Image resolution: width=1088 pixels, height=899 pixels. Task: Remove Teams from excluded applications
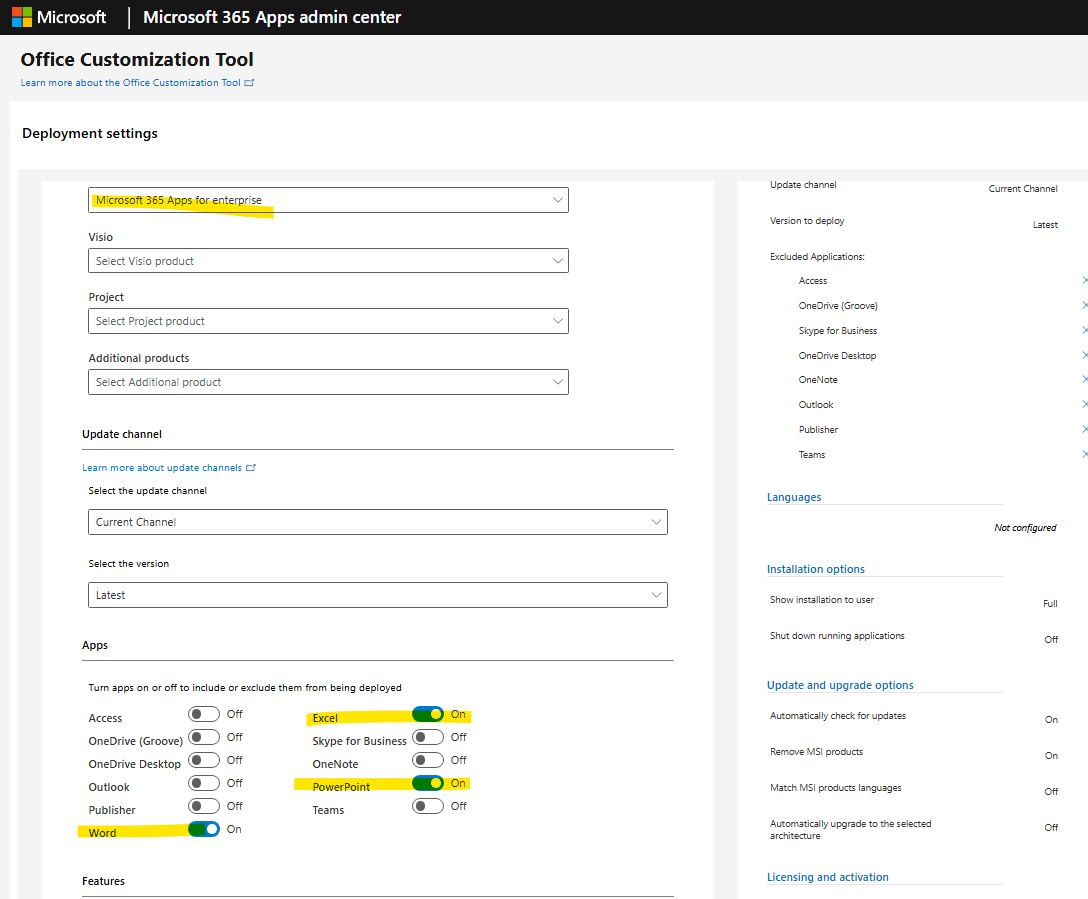coord(1084,454)
